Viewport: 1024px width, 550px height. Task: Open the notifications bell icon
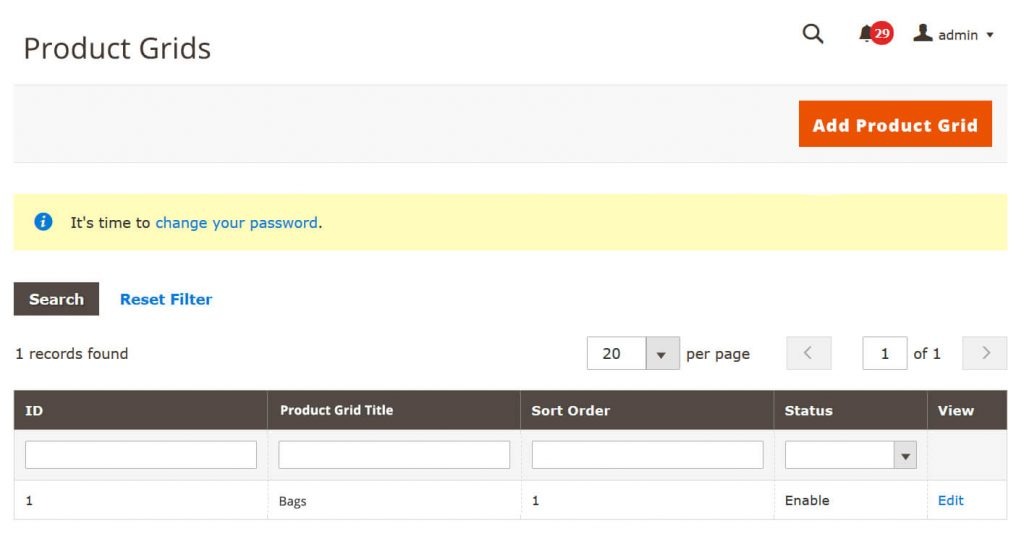pyautogui.click(x=866, y=33)
